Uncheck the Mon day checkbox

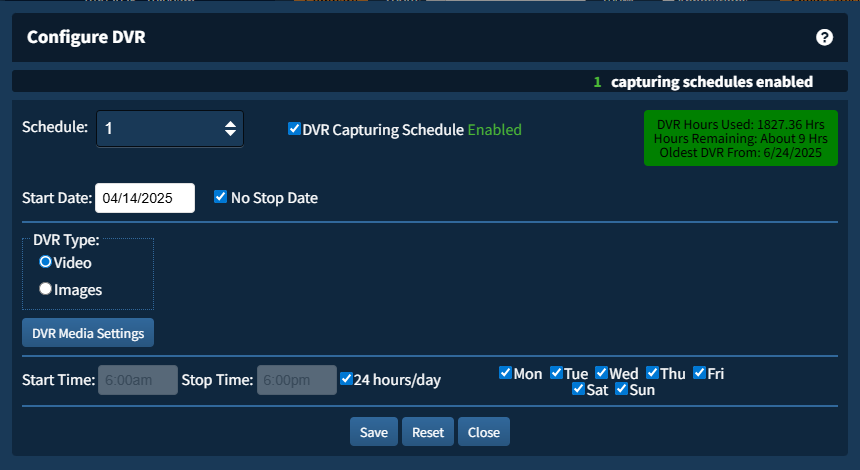[505, 373]
